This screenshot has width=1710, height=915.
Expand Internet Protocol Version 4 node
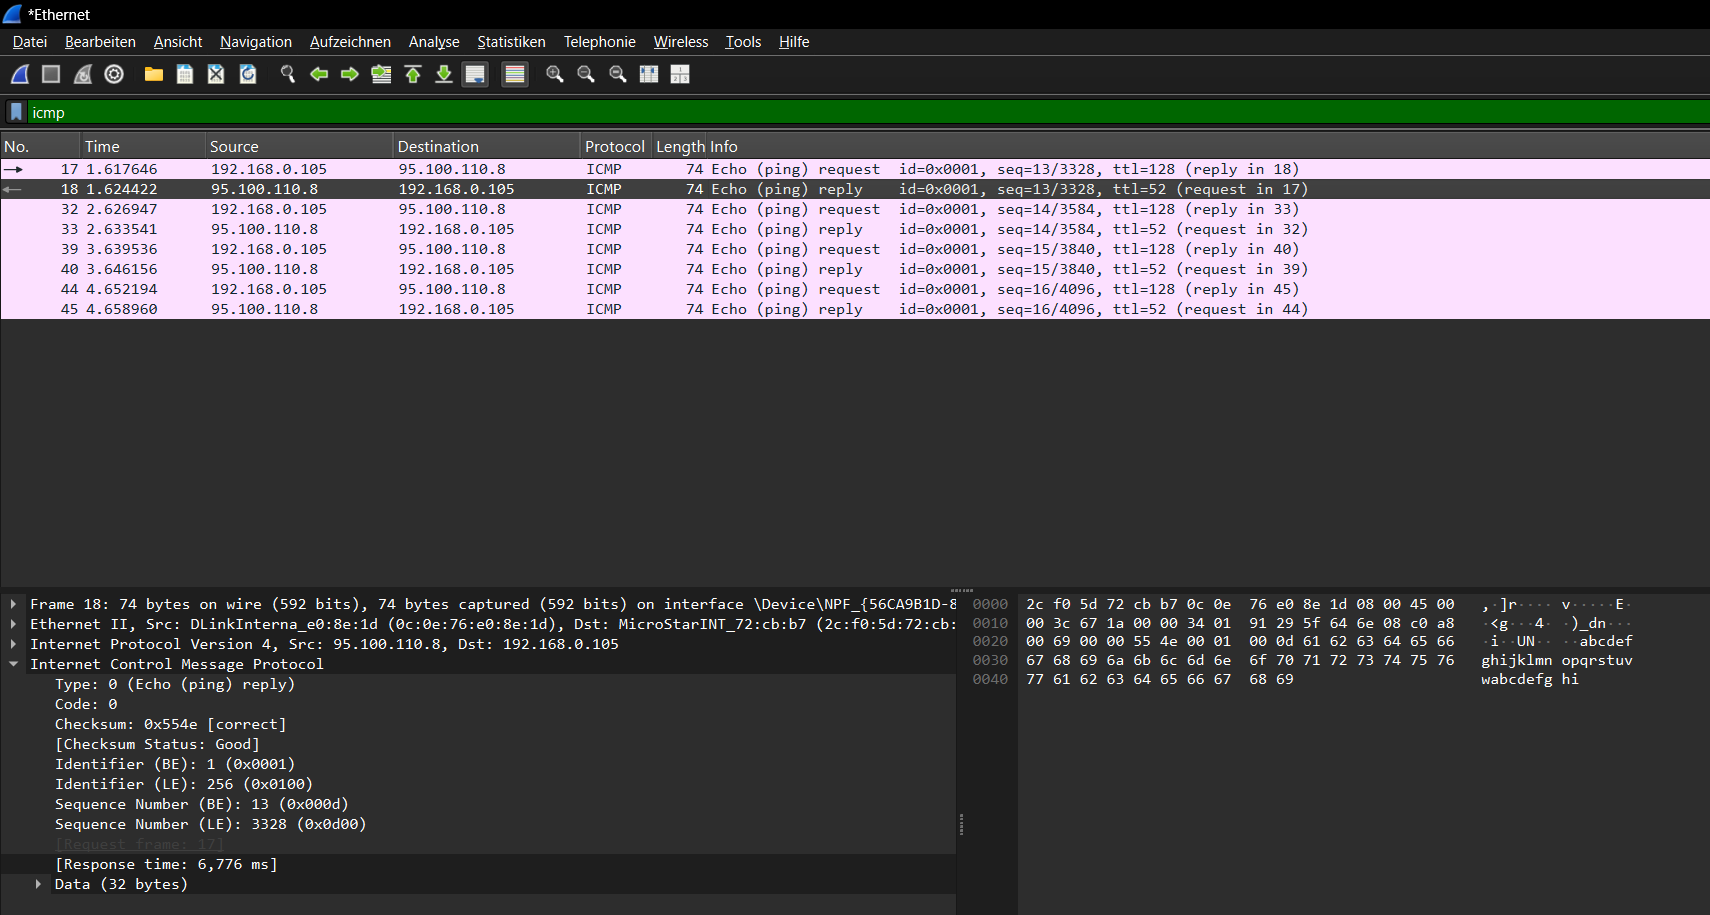(13, 644)
